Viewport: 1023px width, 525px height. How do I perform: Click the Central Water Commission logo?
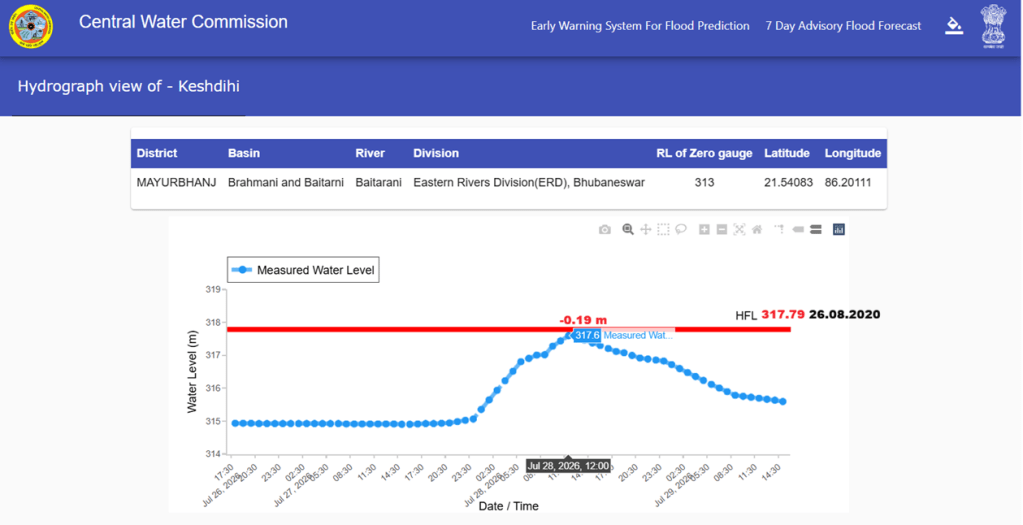[31, 26]
